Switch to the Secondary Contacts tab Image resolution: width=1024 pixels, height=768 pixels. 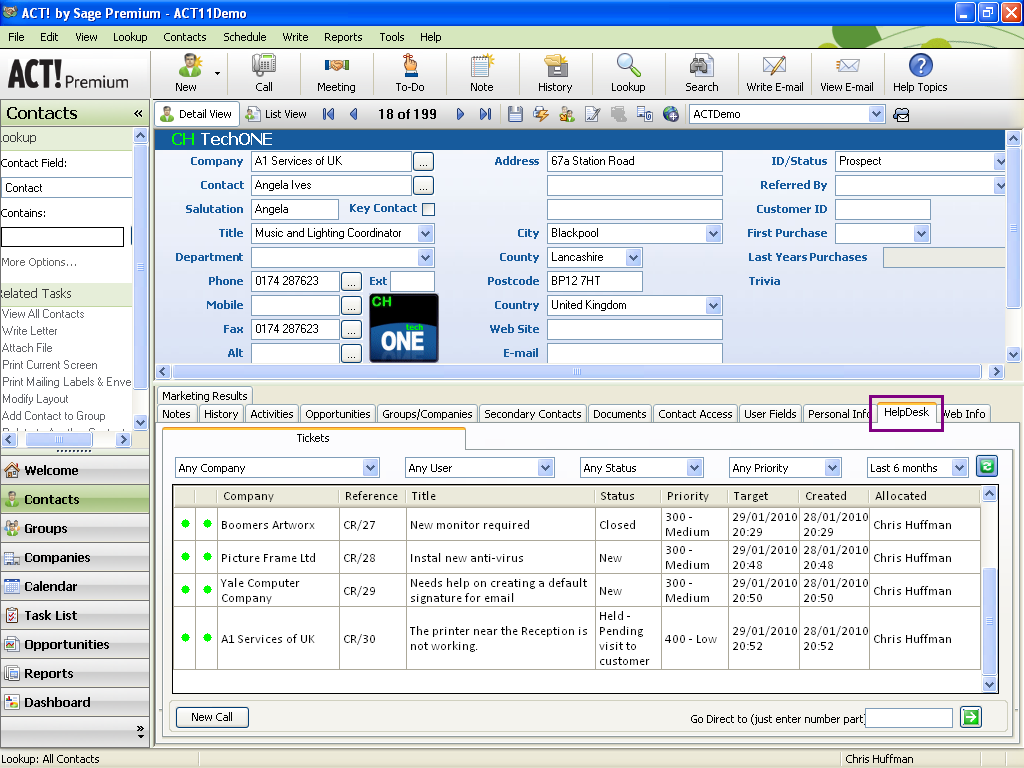point(532,414)
